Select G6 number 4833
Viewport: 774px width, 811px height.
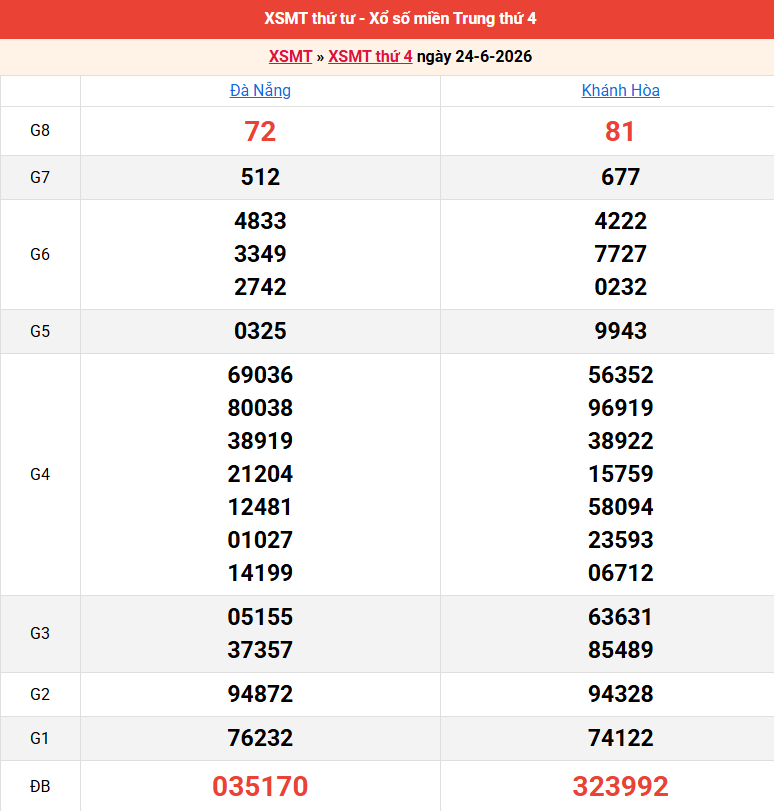[260, 221]
